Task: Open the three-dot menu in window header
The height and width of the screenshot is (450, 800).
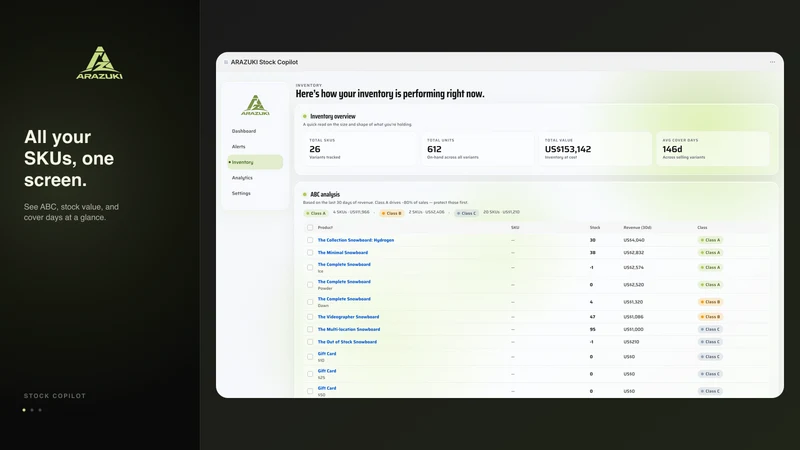Action: [772, 62]
